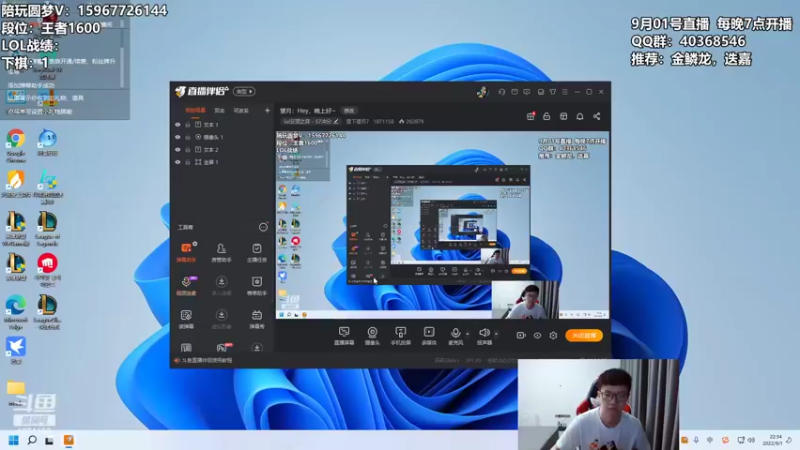Viewport: 800px width, 450px height.
Task: Select the 文本 1 source row
Action: click(x=222, y=124)
